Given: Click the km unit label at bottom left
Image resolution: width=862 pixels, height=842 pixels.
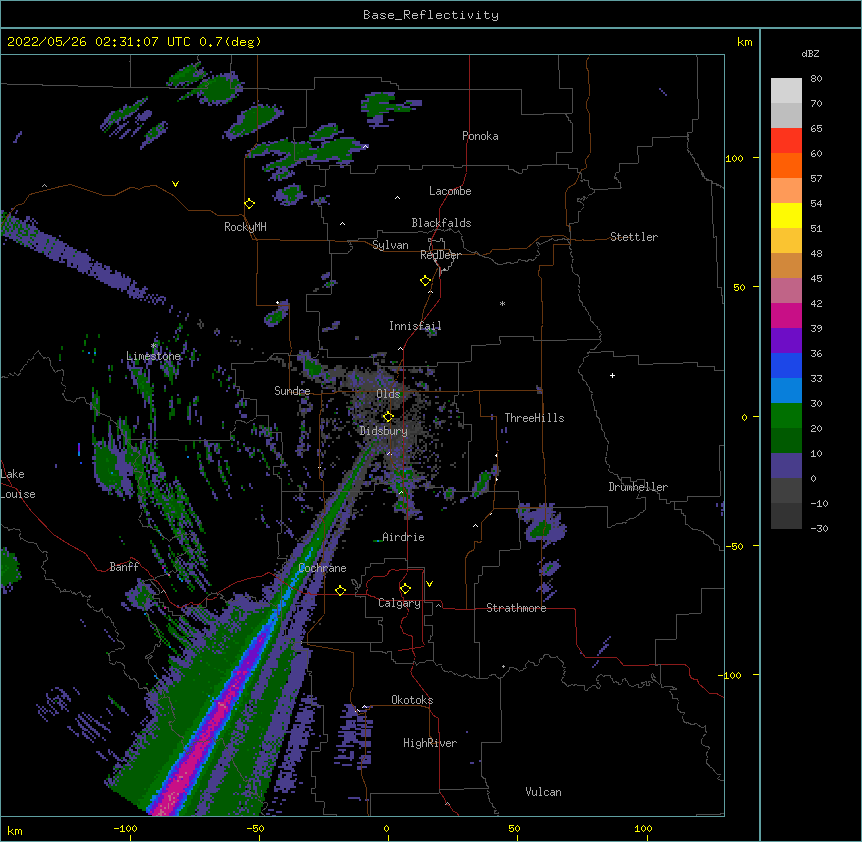Looking at the screenshot, I should pos(15,830).
